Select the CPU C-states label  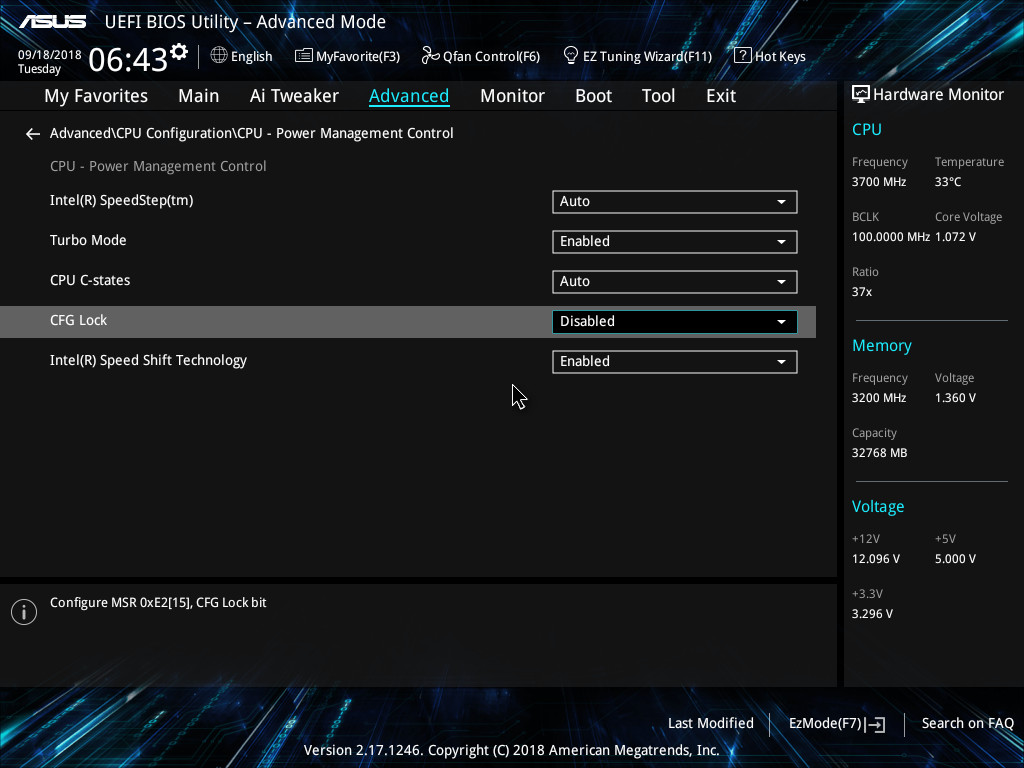click(x=90, y=280)
